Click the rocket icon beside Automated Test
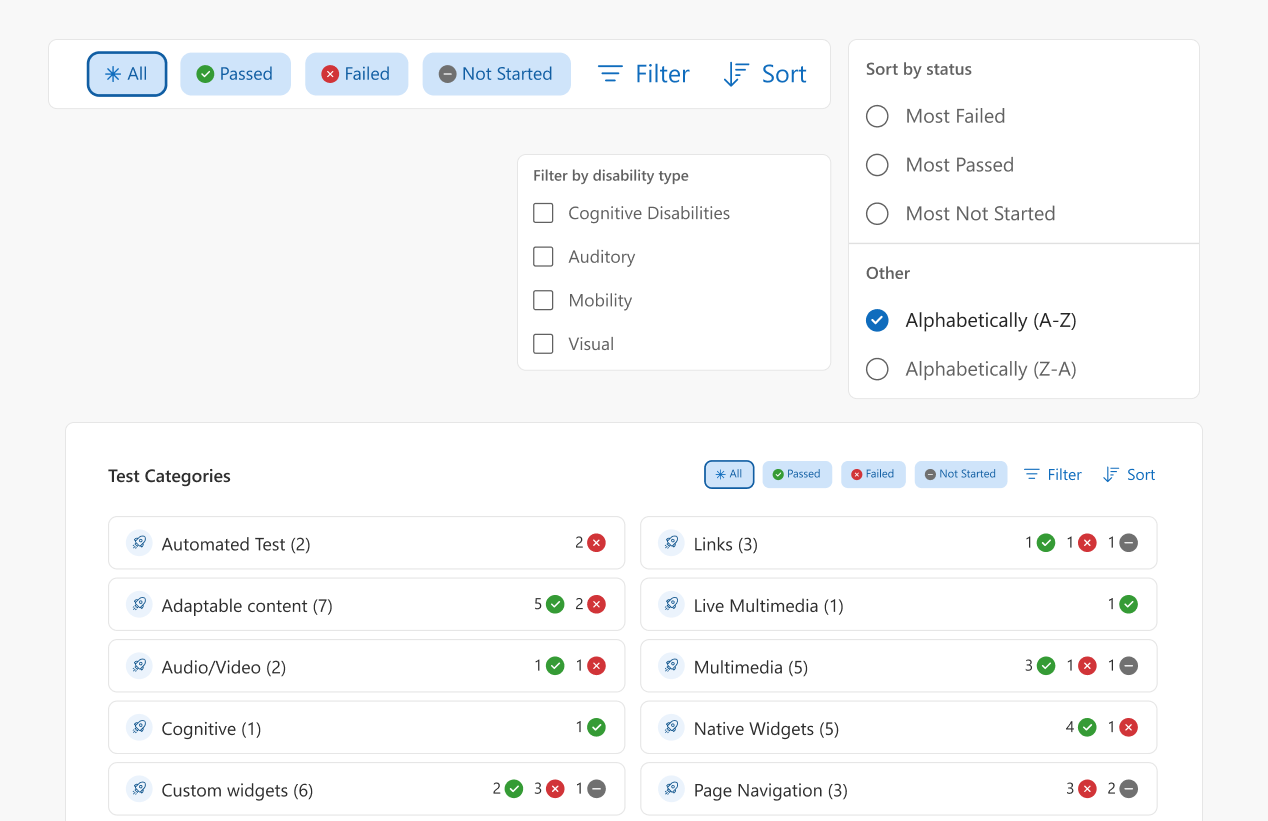This screenshot has width=1268, height=821. coord(139,543)
